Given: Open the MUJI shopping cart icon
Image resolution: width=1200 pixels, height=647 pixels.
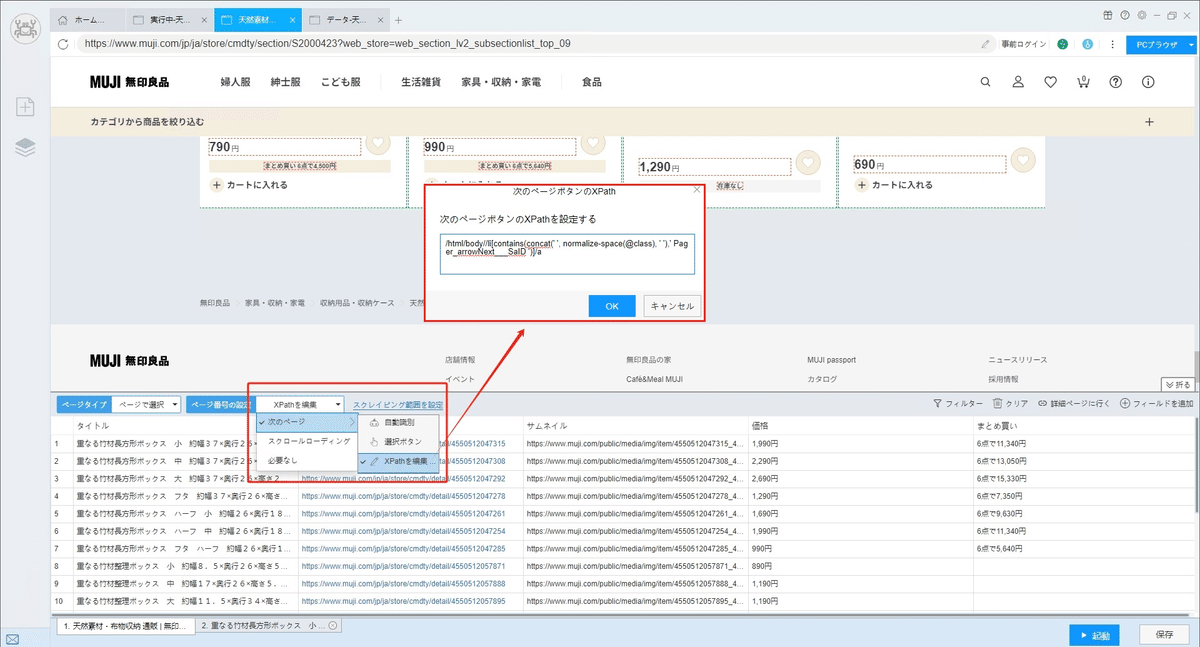Looking at the screenshot, I should (x=1083, y=82).
